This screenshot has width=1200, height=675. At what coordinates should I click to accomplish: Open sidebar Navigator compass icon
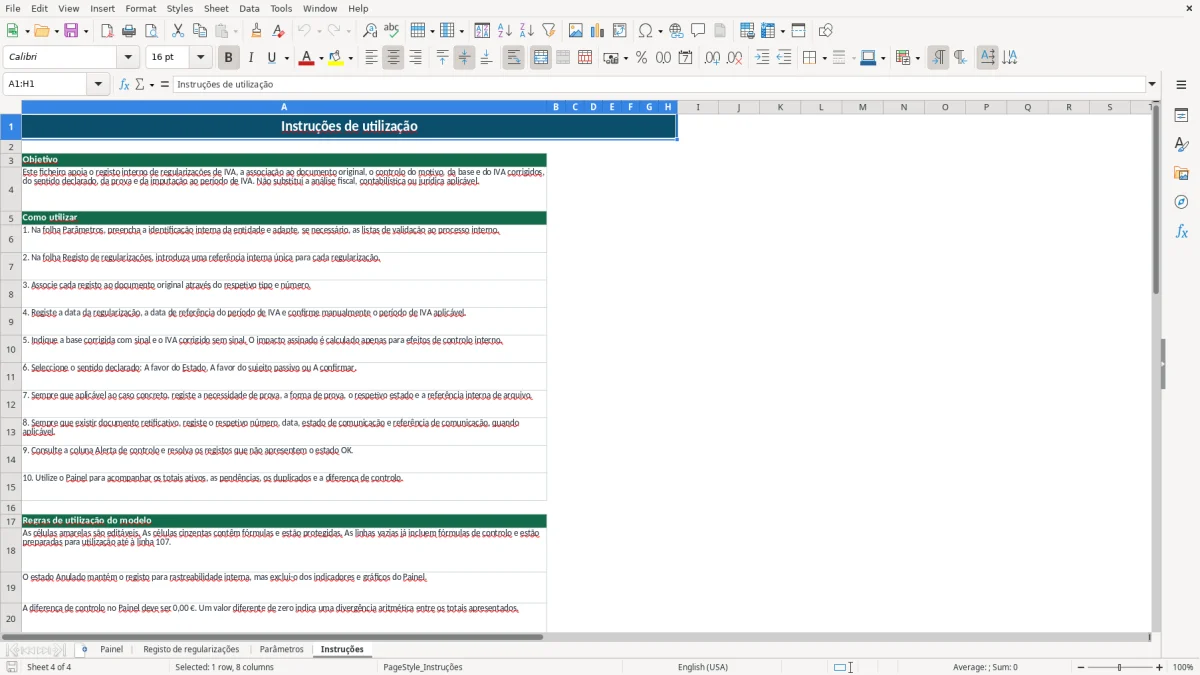(1181, 202)
